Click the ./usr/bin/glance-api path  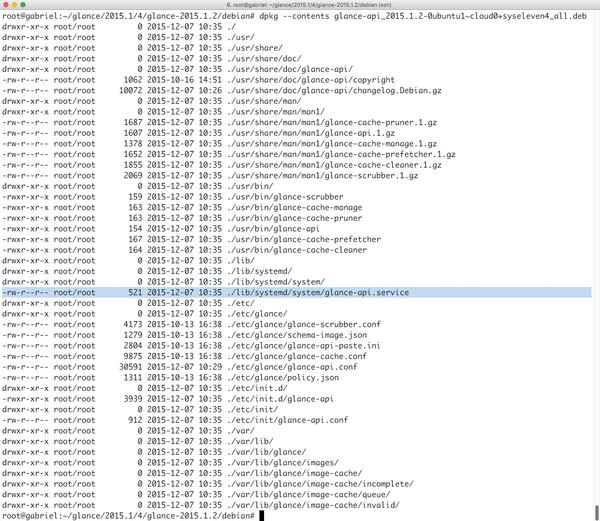coord(273,229)
